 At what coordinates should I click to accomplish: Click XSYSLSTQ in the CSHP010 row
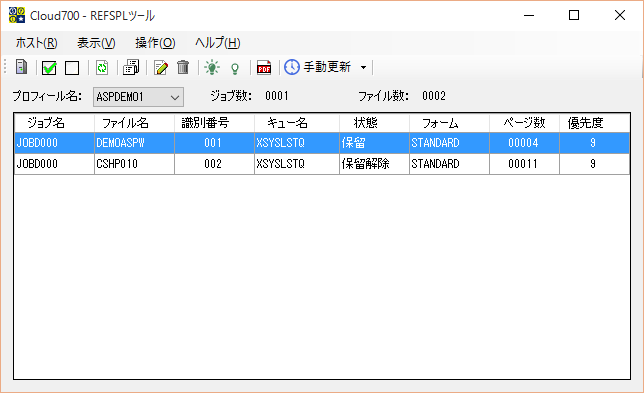297,164
